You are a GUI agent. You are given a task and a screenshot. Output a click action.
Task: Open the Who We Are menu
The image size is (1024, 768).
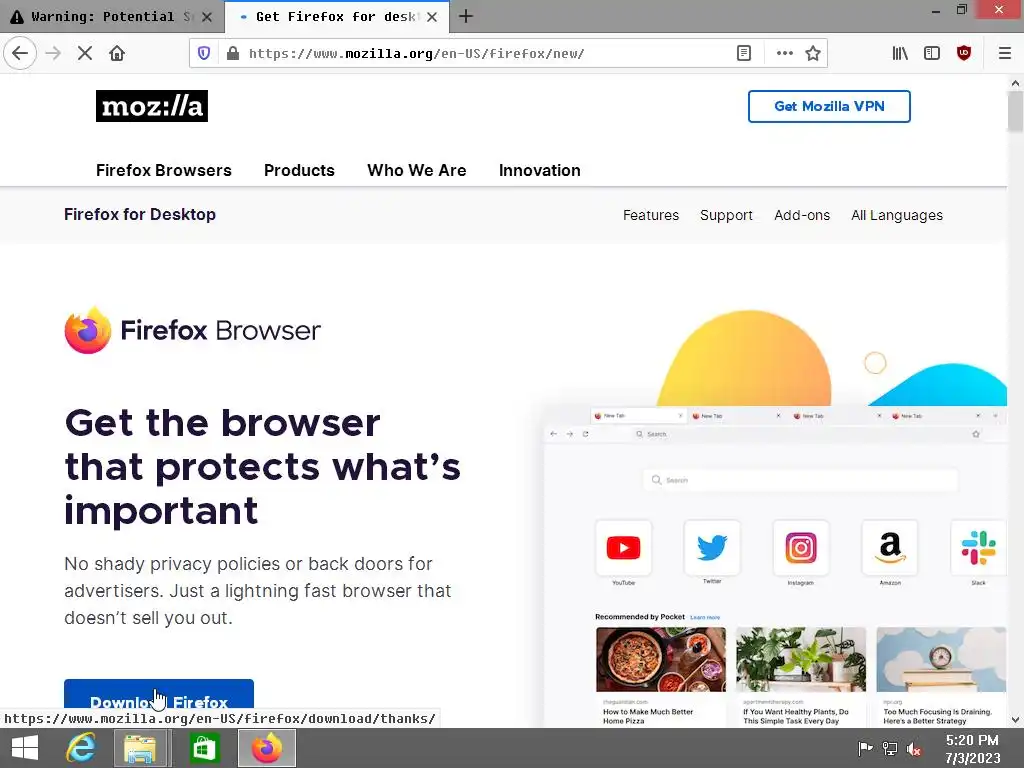tap(417, 170)
